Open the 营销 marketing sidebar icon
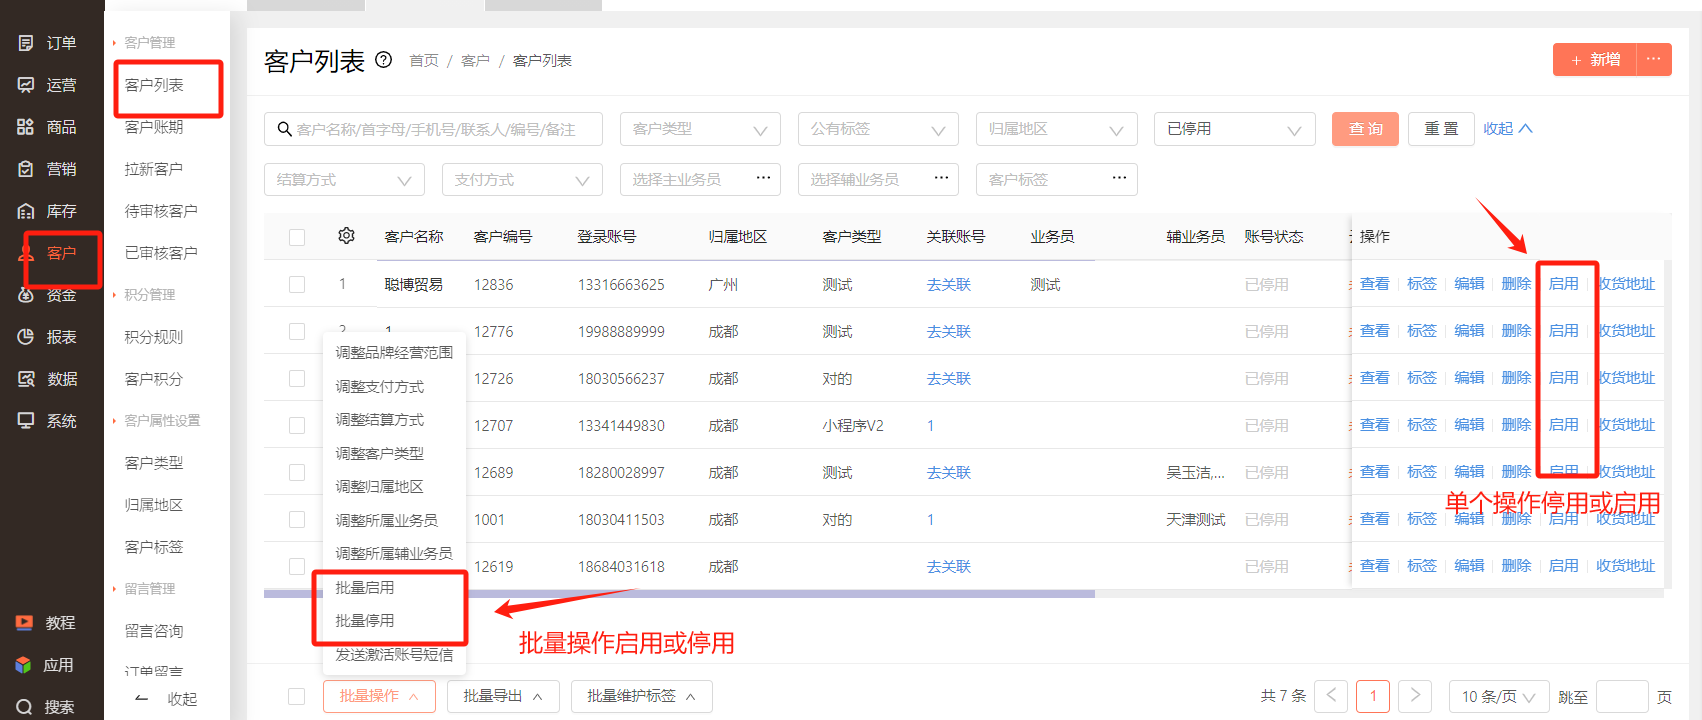 pyautogui.click(x=26, y=169)
